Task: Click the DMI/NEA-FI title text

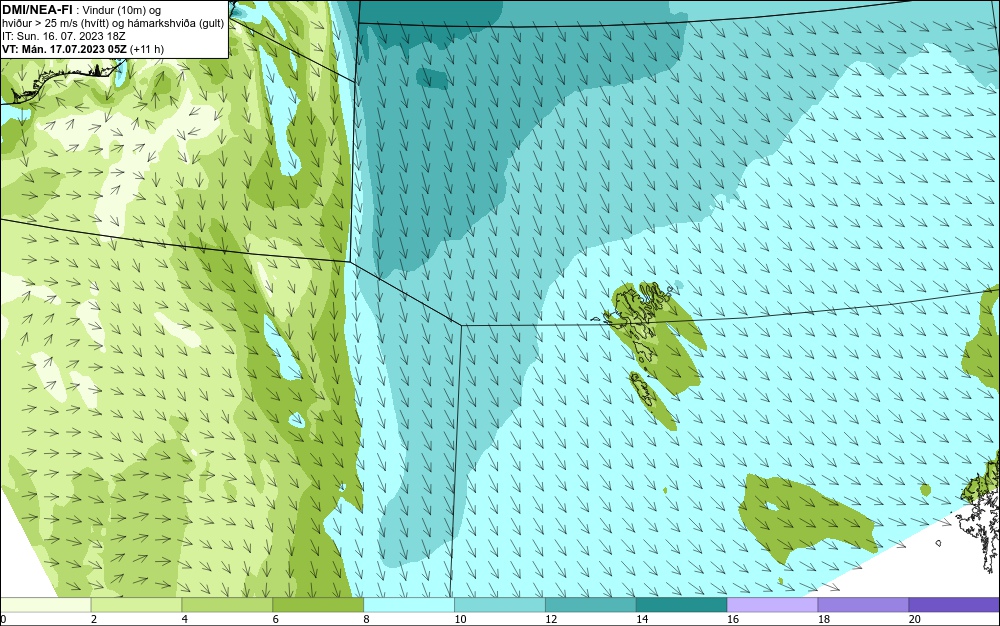Action: coord(37,10)
